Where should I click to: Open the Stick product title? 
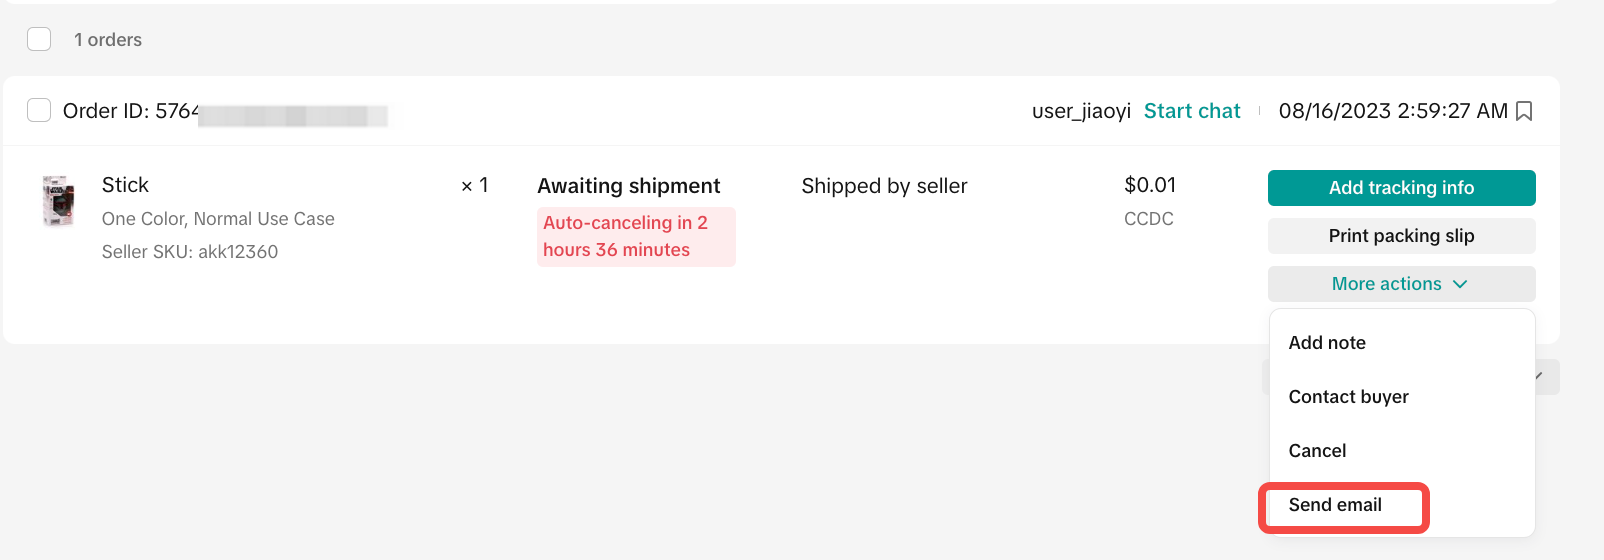click(x=125, y=185)
